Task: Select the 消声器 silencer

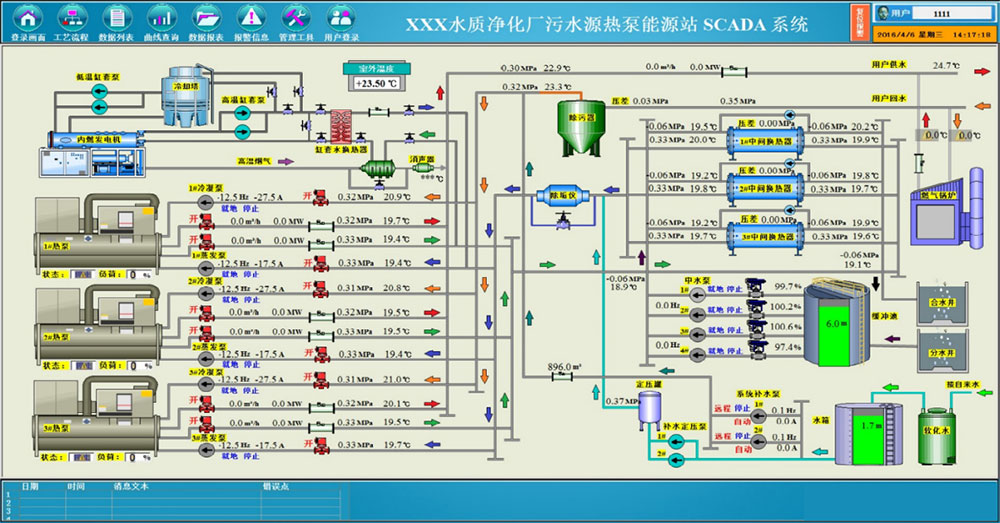Action: (x=422, y=168)
